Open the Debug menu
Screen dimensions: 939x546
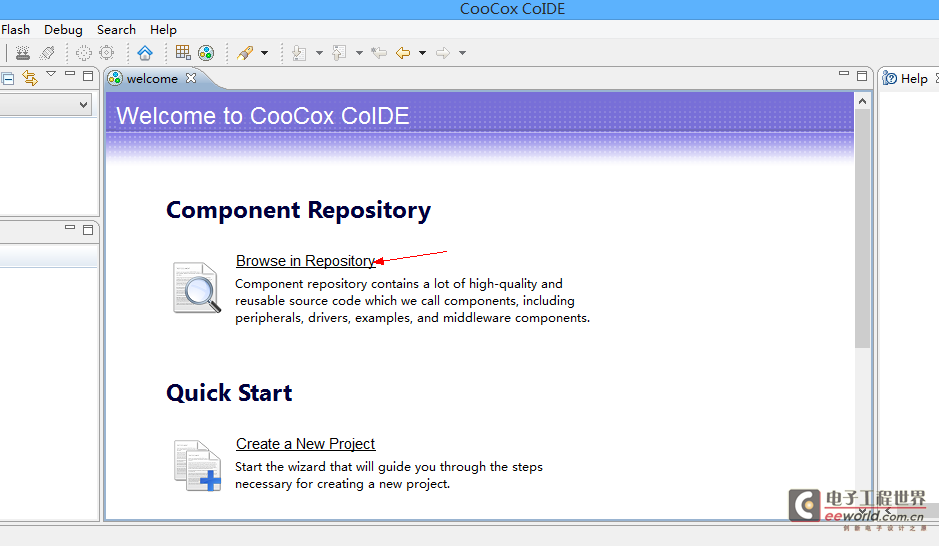[x=63, y=30]
